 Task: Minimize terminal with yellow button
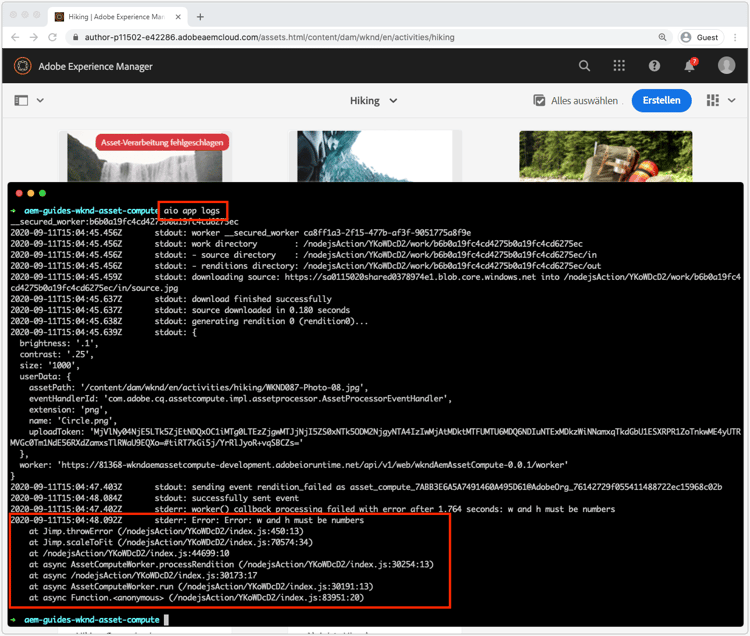[31, 193]
